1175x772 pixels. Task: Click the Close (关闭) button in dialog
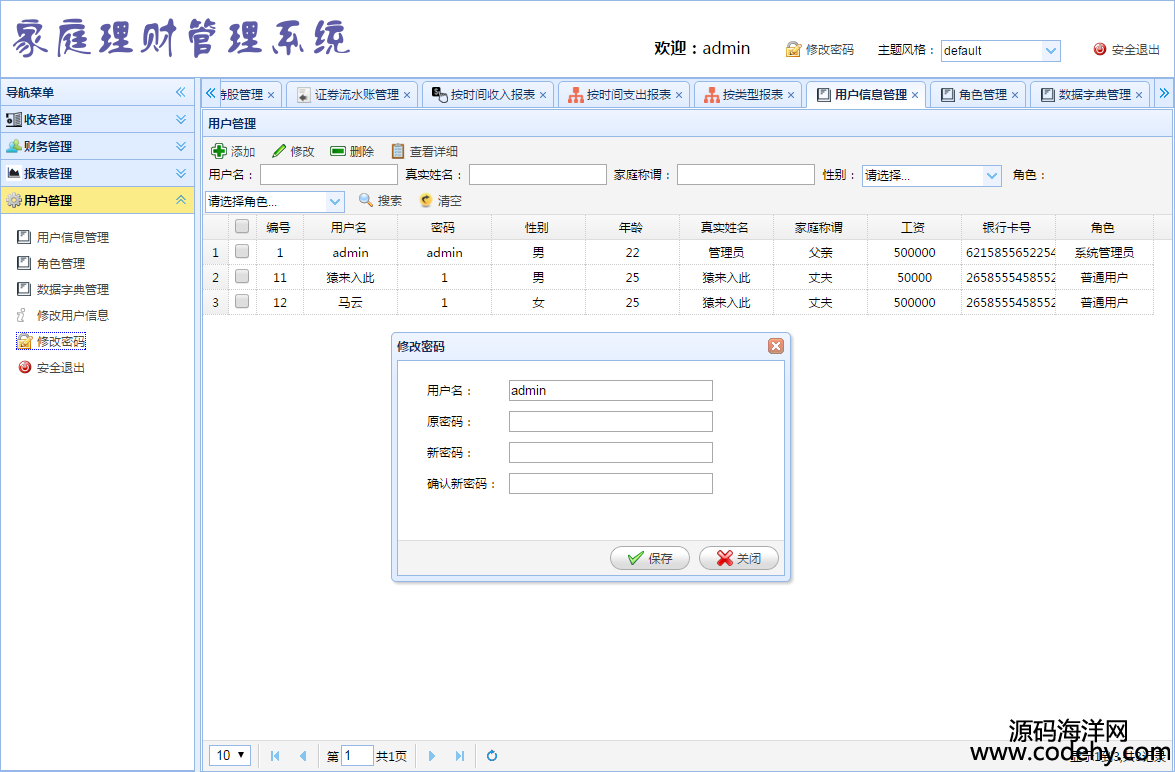click(x=739, y=558)
